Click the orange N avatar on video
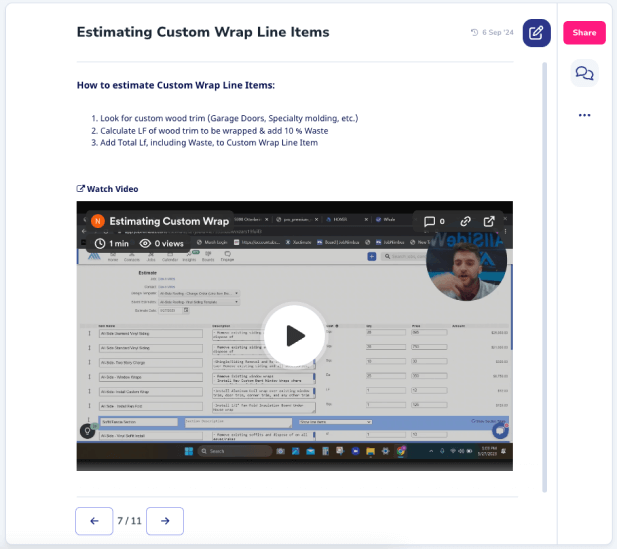617x549 pixels. [97, 221]
